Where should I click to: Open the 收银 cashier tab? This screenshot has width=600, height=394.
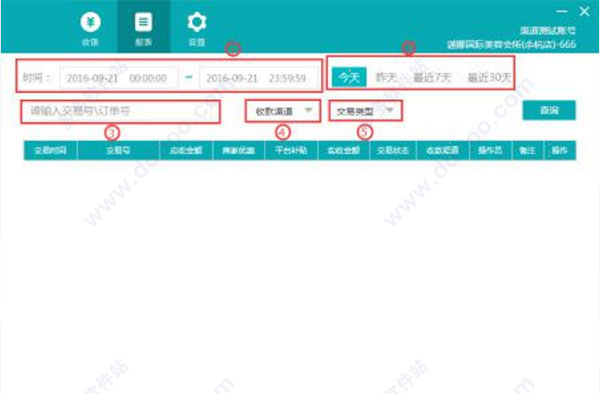(91, 28)
